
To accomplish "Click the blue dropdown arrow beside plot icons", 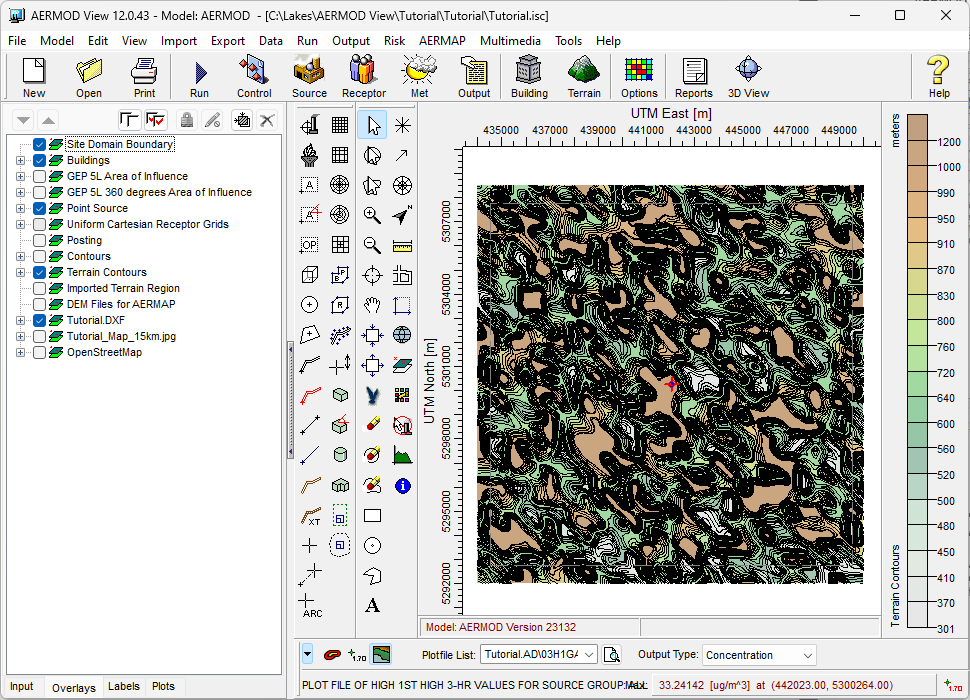I will (307, 654).
